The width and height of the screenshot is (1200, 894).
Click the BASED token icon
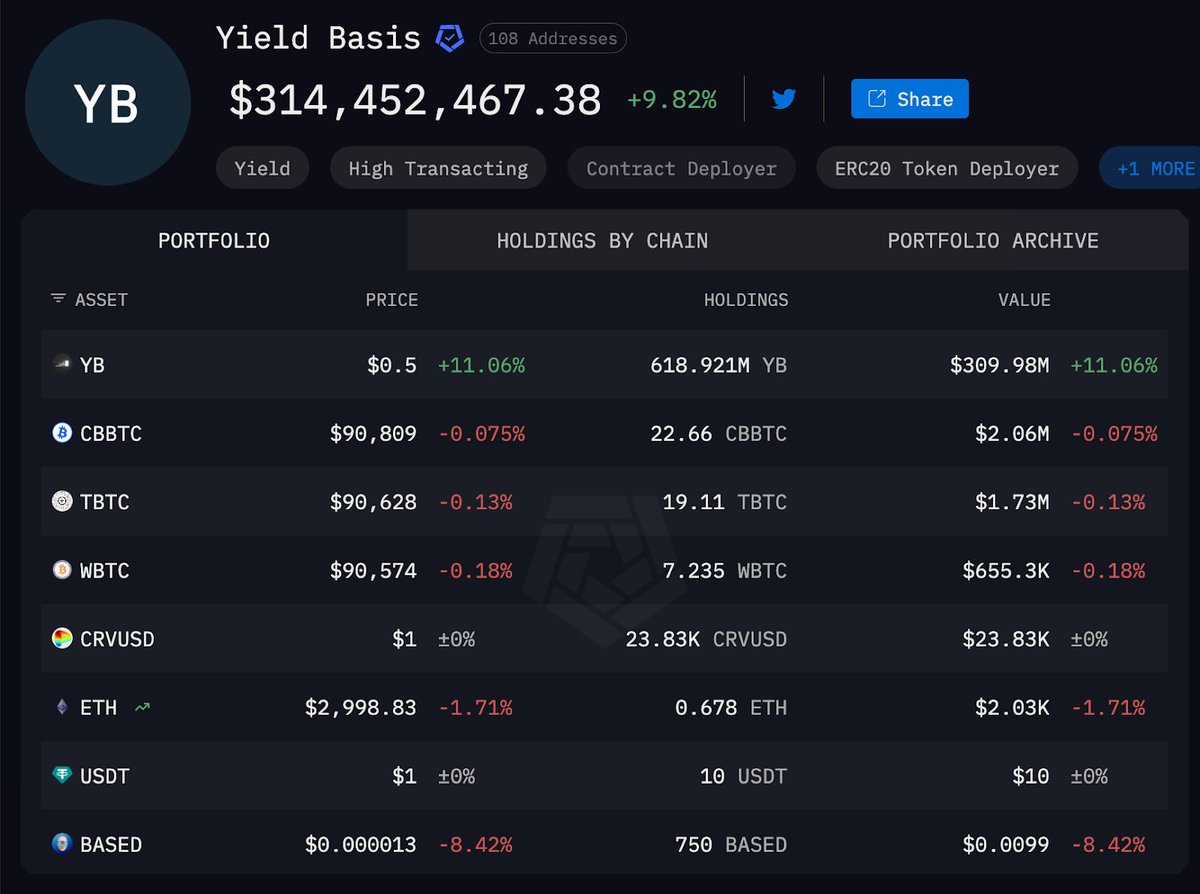[x=62, y=844]
